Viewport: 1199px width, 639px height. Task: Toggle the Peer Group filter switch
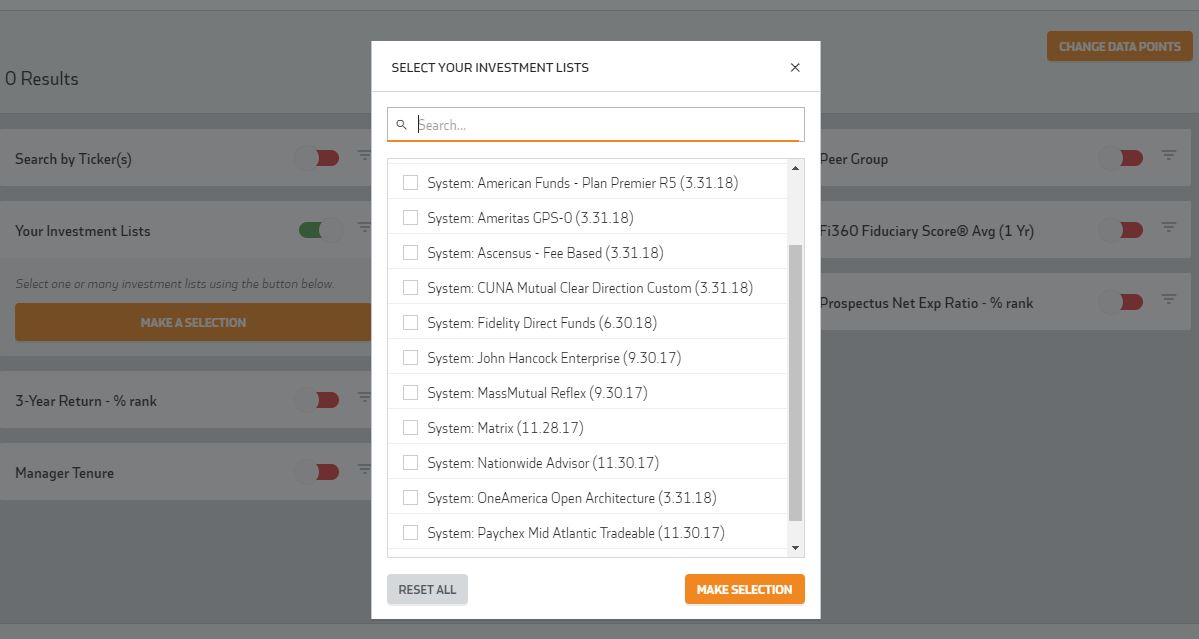(1121, 158)
